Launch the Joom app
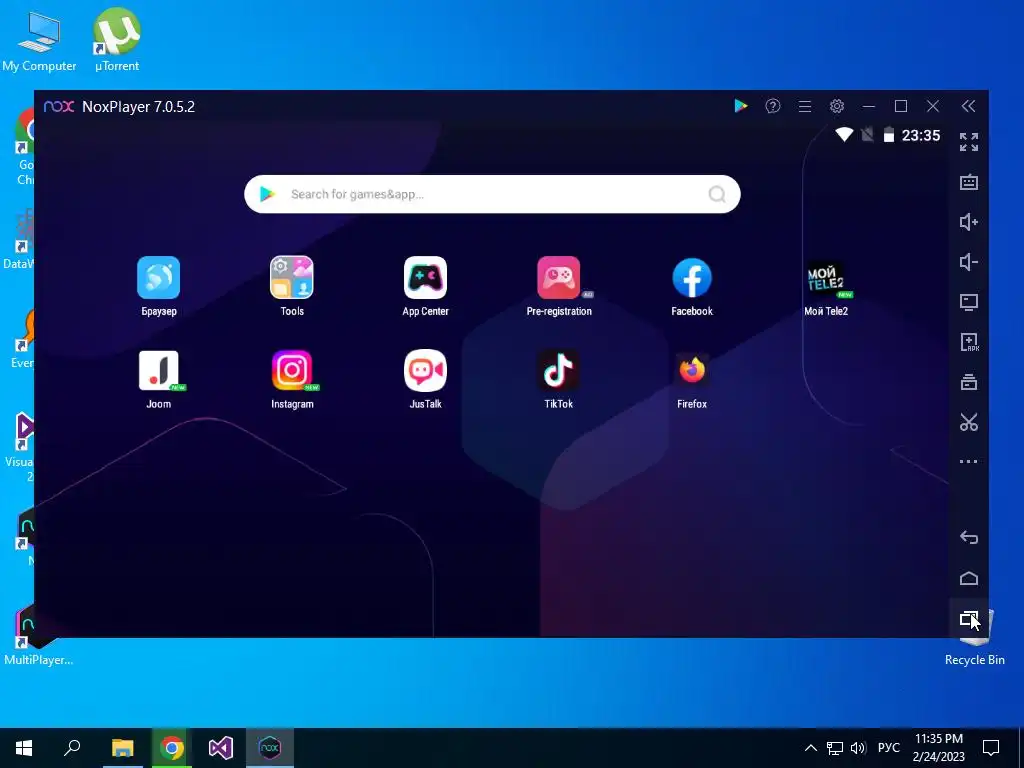 (159, 371)
